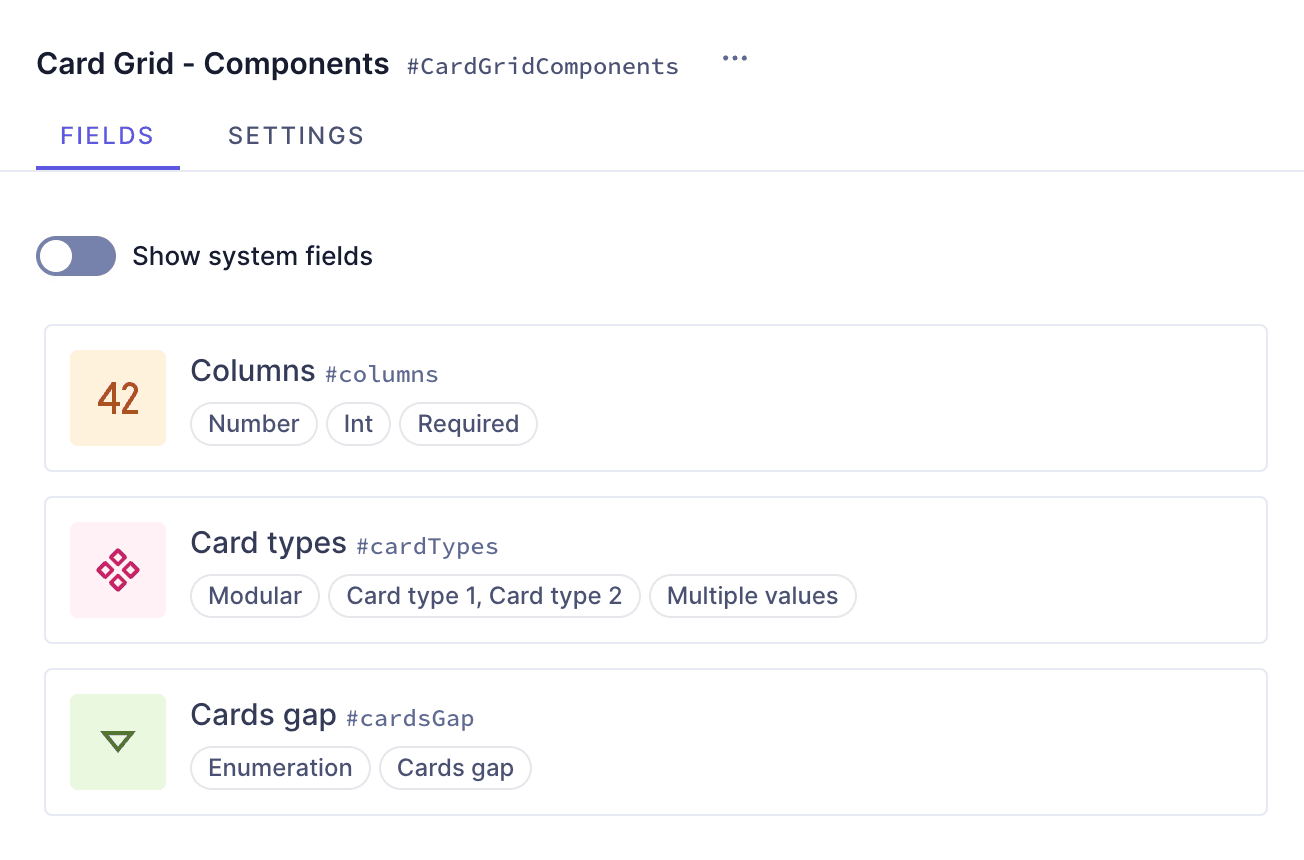Select the Fields tab

pos(107,135)
